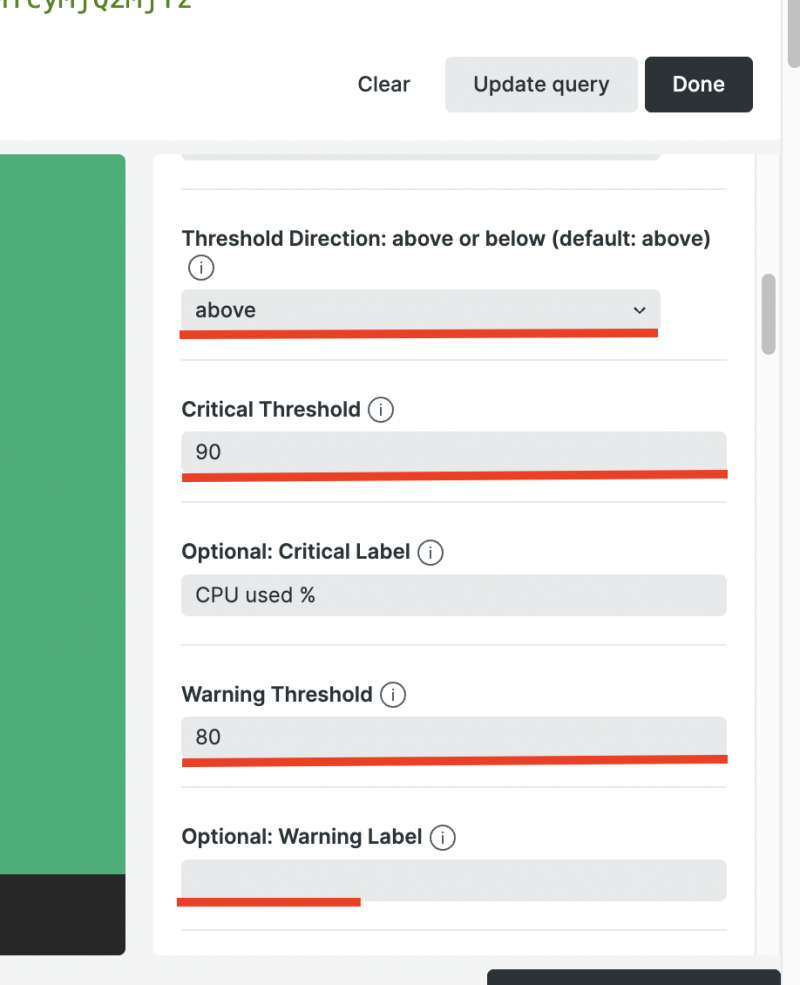Screen dimensions: 800x985
Task: Click the Clear button
Action: coord(384,84)
